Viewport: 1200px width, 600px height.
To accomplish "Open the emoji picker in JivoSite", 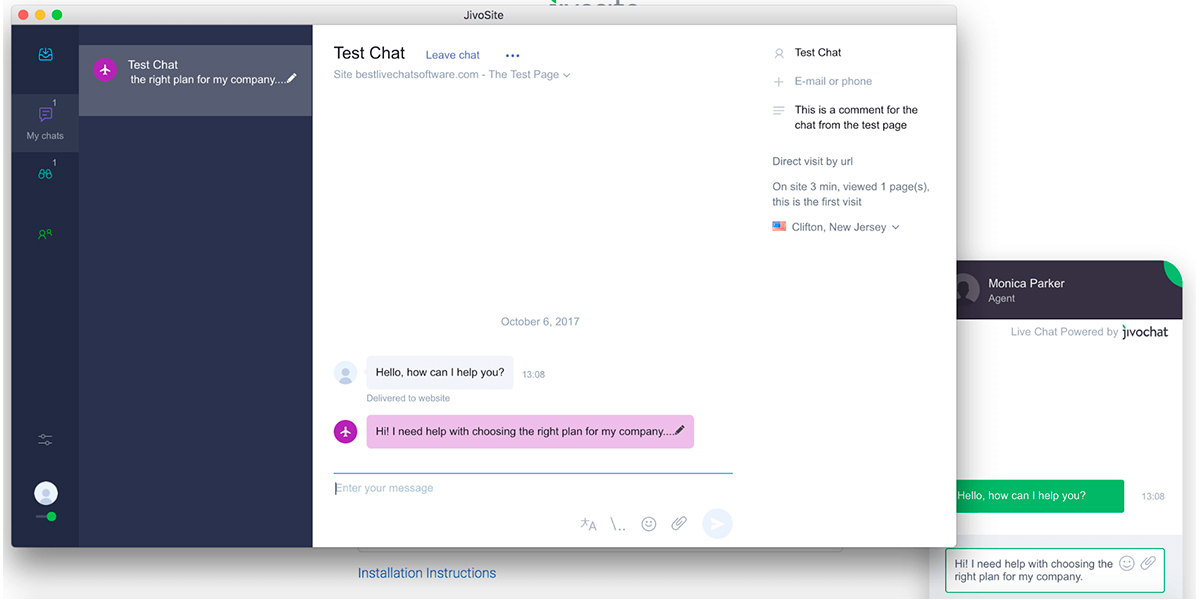I will pos(649,524).
